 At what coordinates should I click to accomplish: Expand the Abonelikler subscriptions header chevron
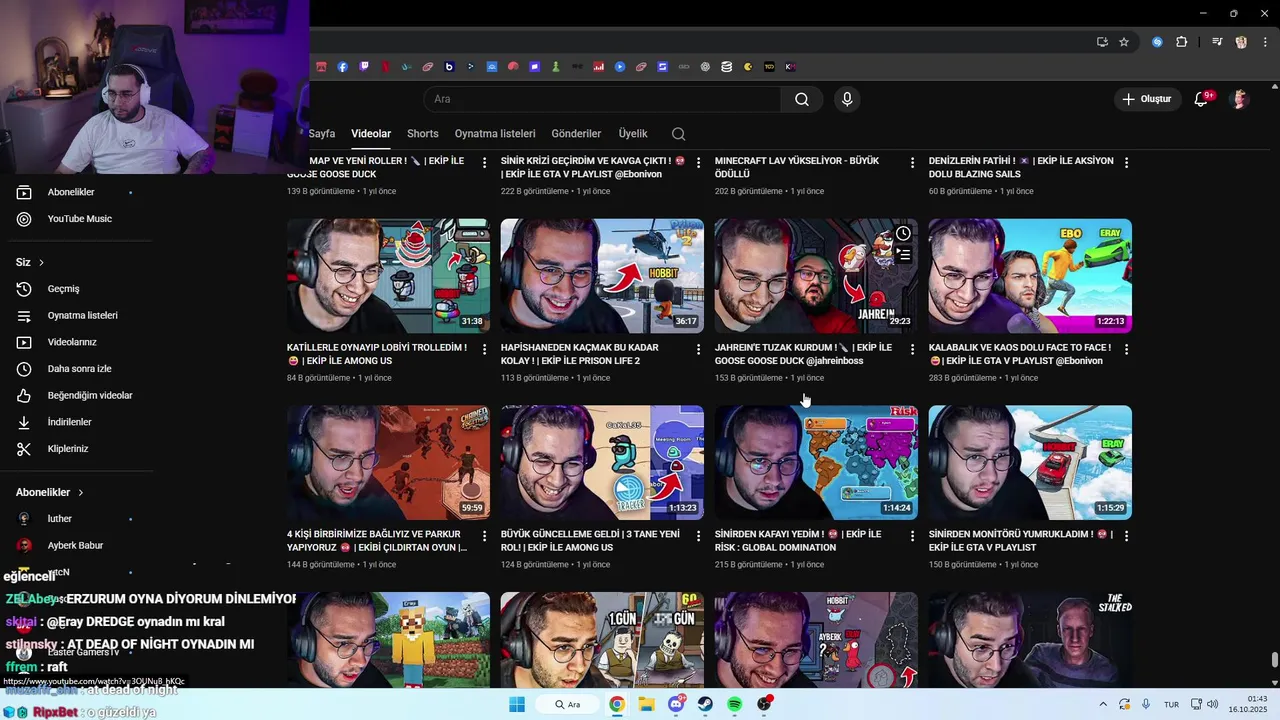coord(80,493)
